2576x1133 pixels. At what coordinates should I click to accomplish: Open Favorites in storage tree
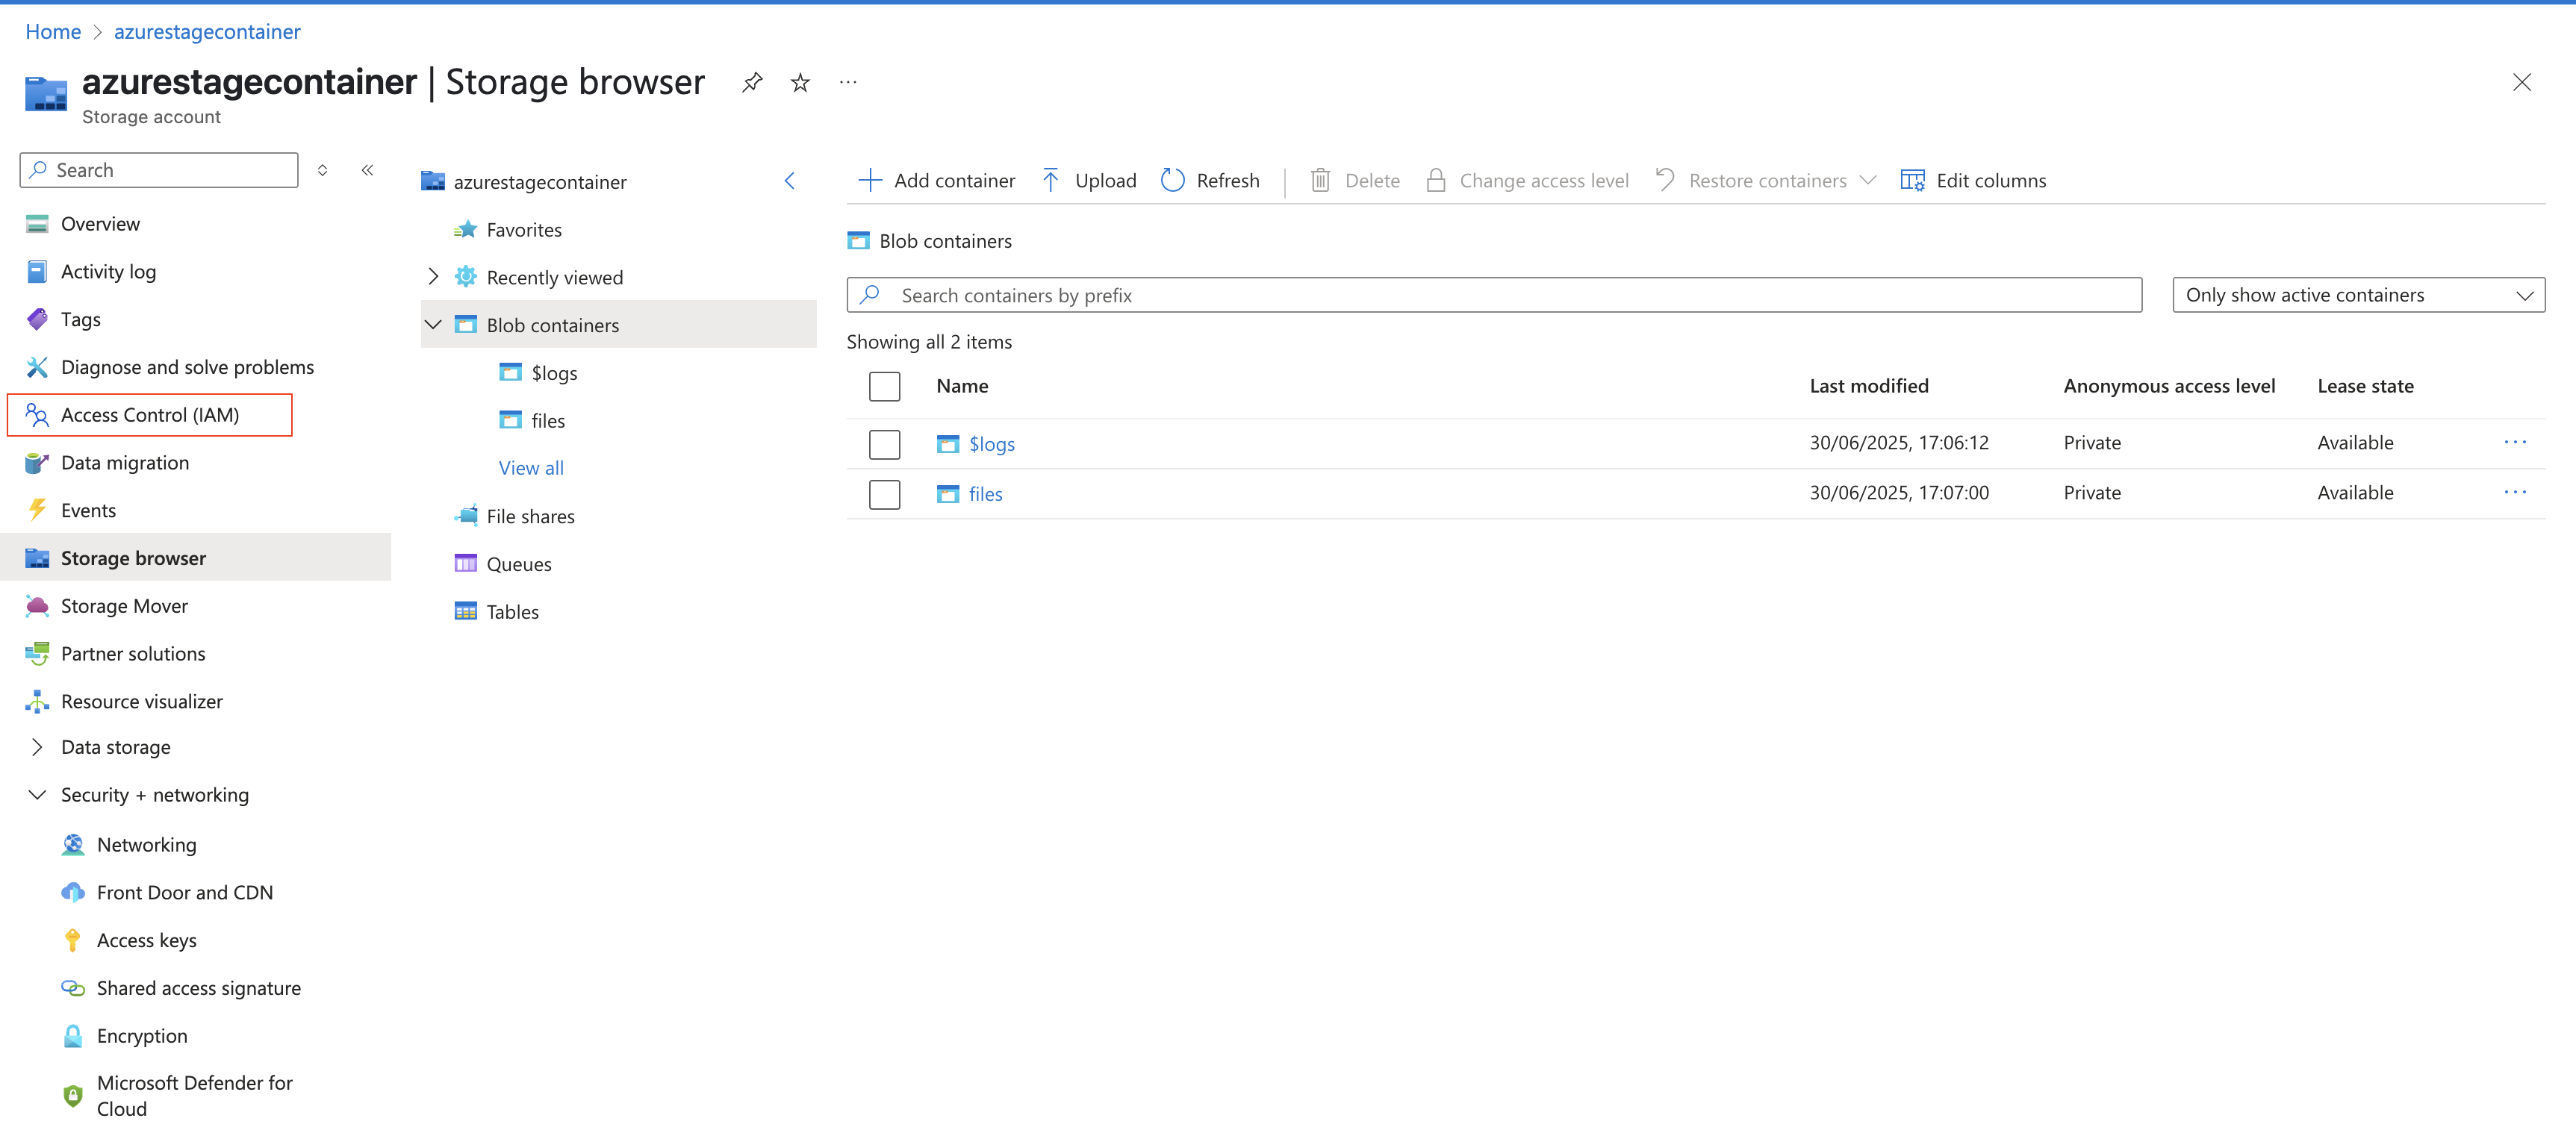(523, 229)
